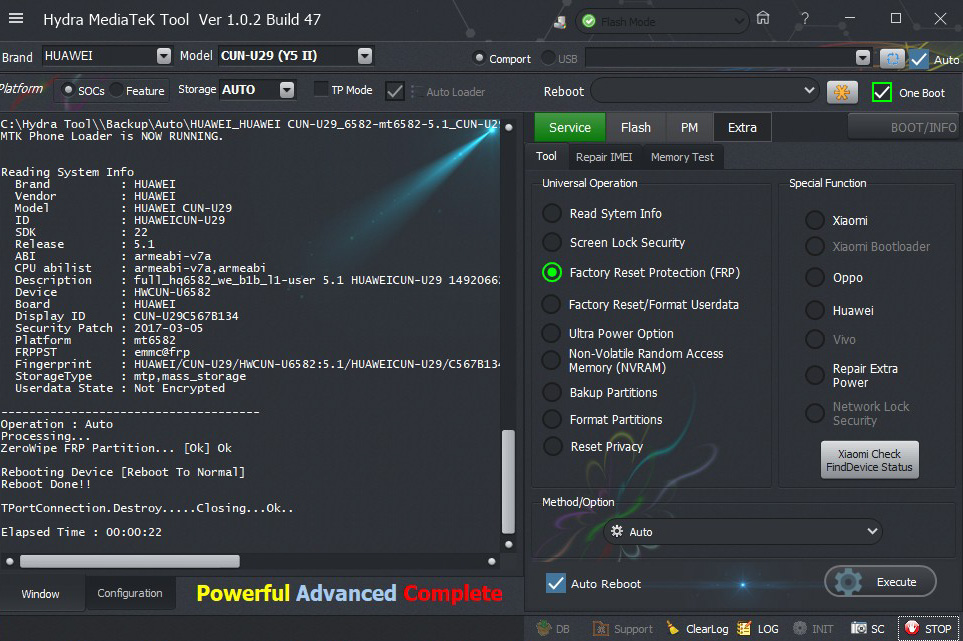963x641 pixels.
Task: Select Bakup Partitions operation
Action: (x=552, y=392)
